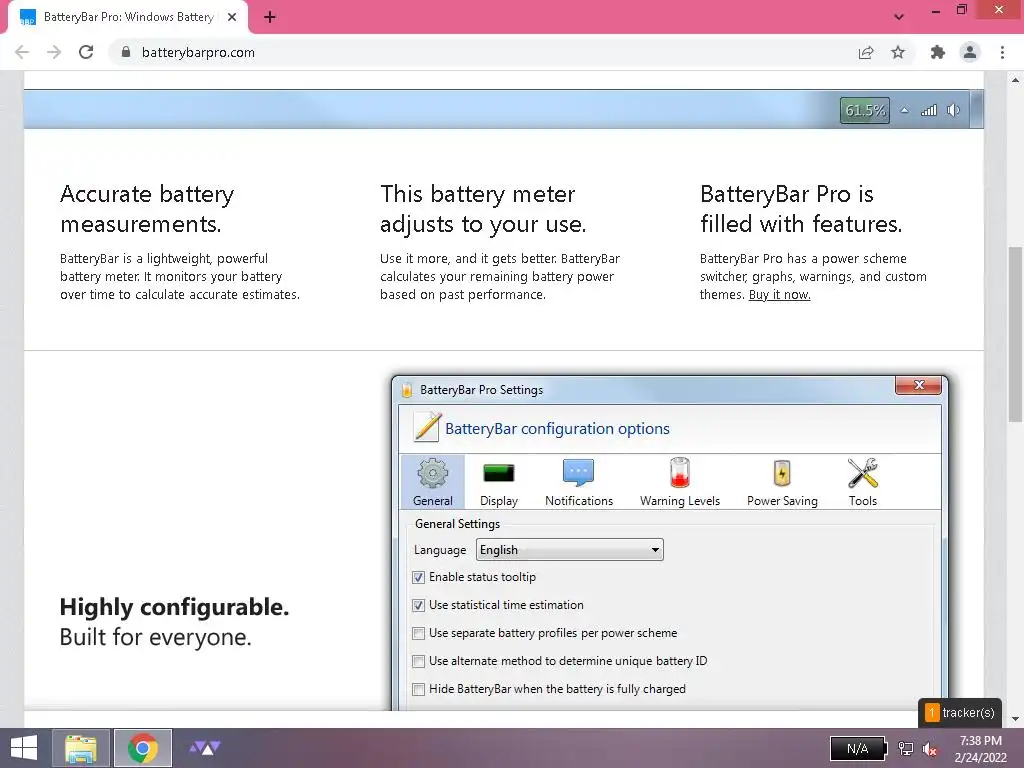Open the tab search chevron

[x=899, y=17]
